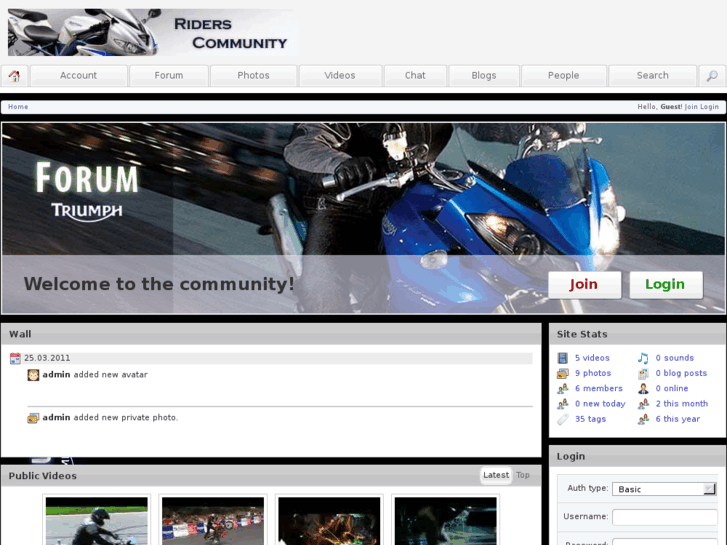Click the Login link in greeting bar

point(709,107)
